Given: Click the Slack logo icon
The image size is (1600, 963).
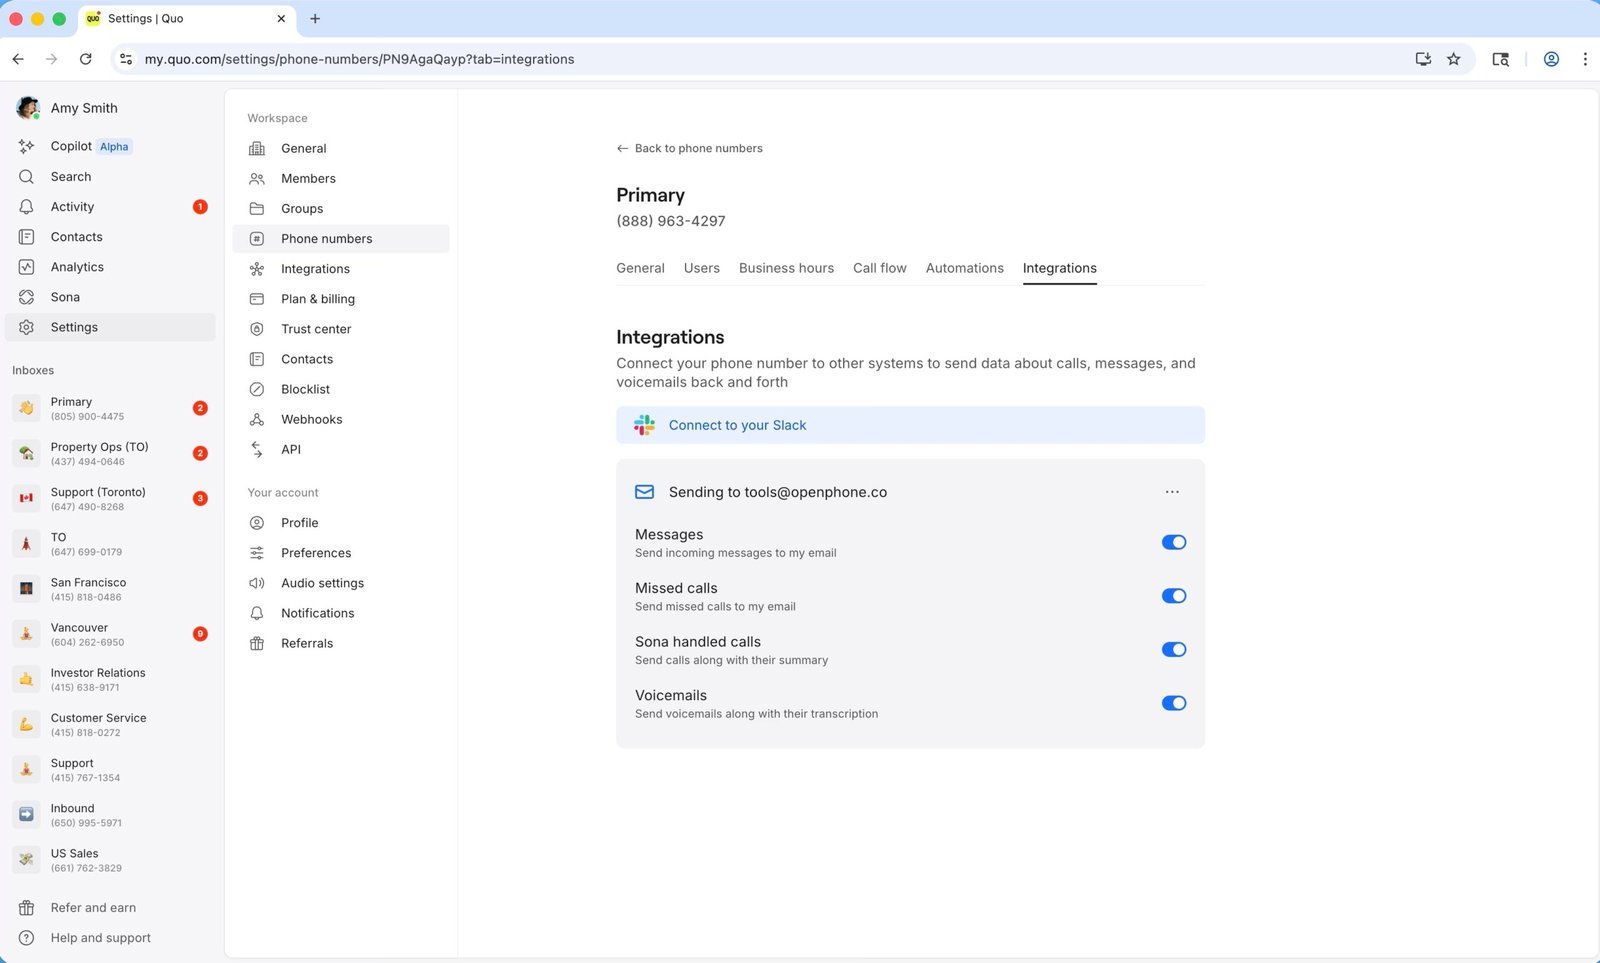Looking at the screenshot, I should [645, 425].
